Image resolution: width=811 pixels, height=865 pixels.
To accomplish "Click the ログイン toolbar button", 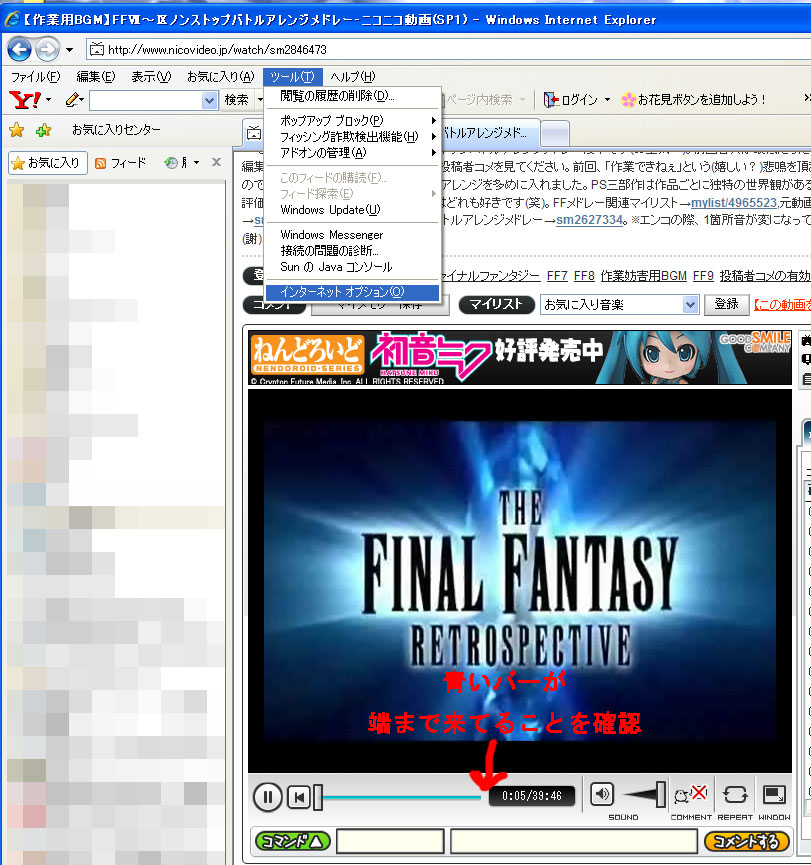I will tap(571, 100).
